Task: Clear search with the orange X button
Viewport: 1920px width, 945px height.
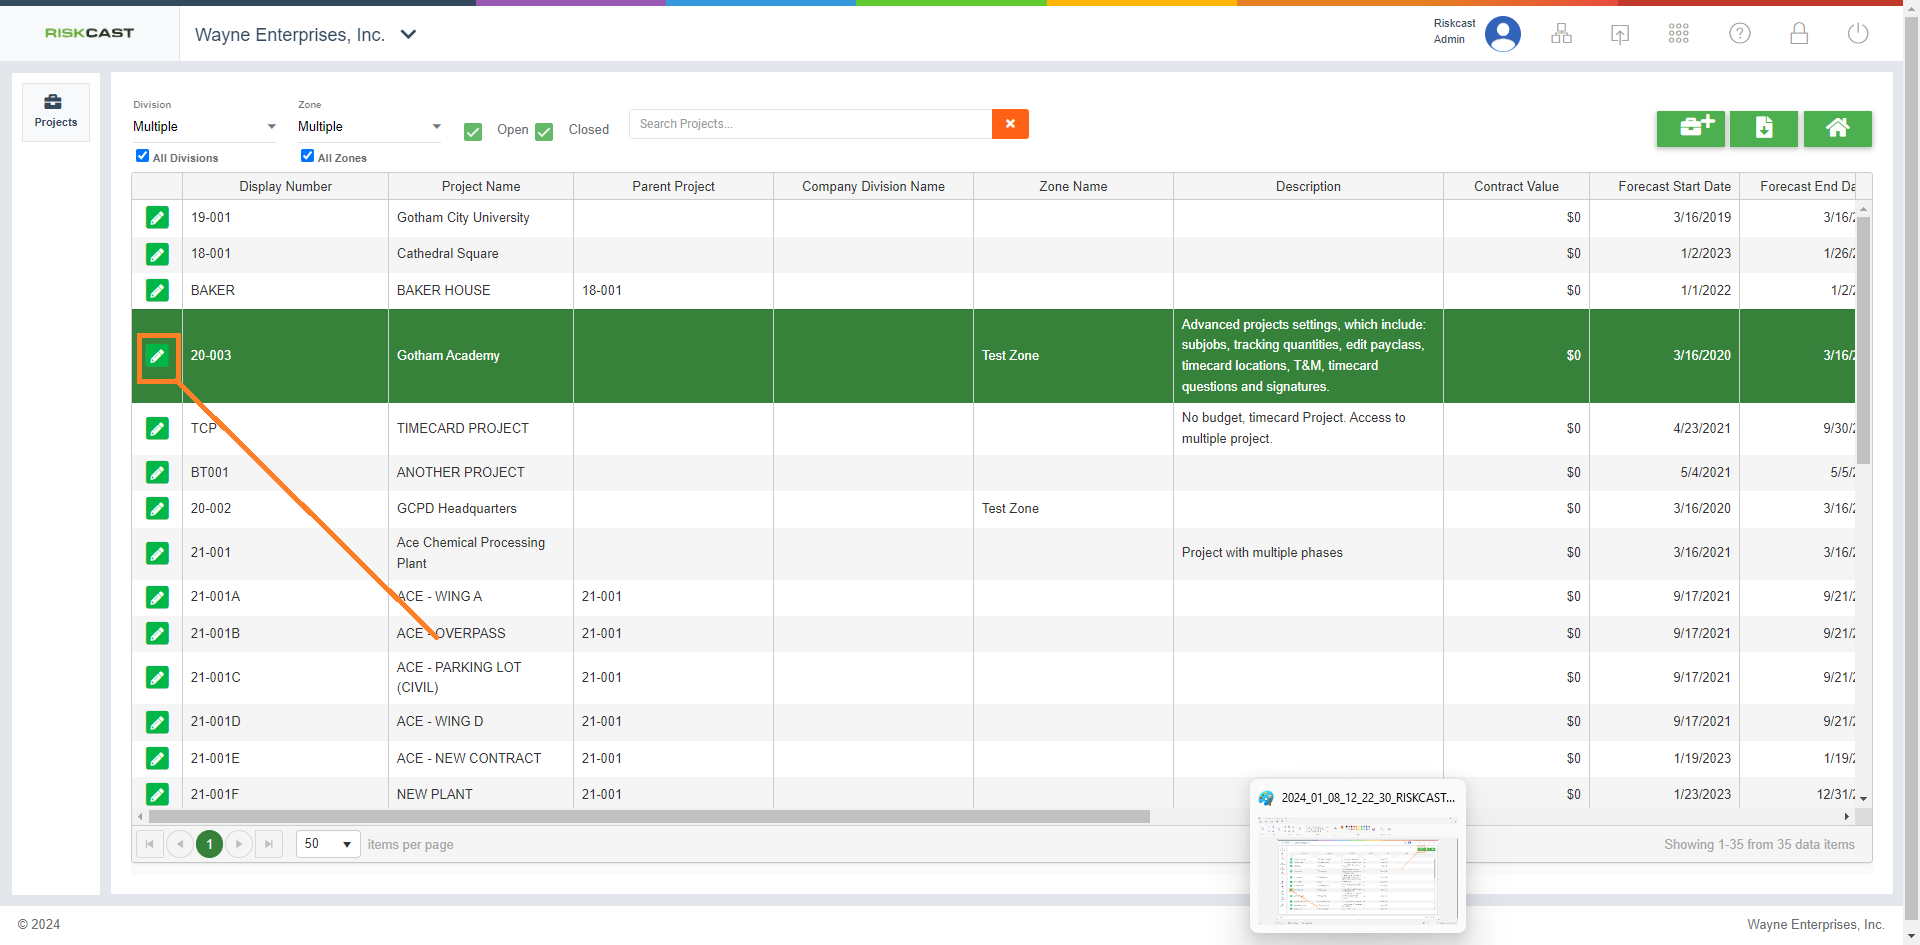Action: (1010, 124)
